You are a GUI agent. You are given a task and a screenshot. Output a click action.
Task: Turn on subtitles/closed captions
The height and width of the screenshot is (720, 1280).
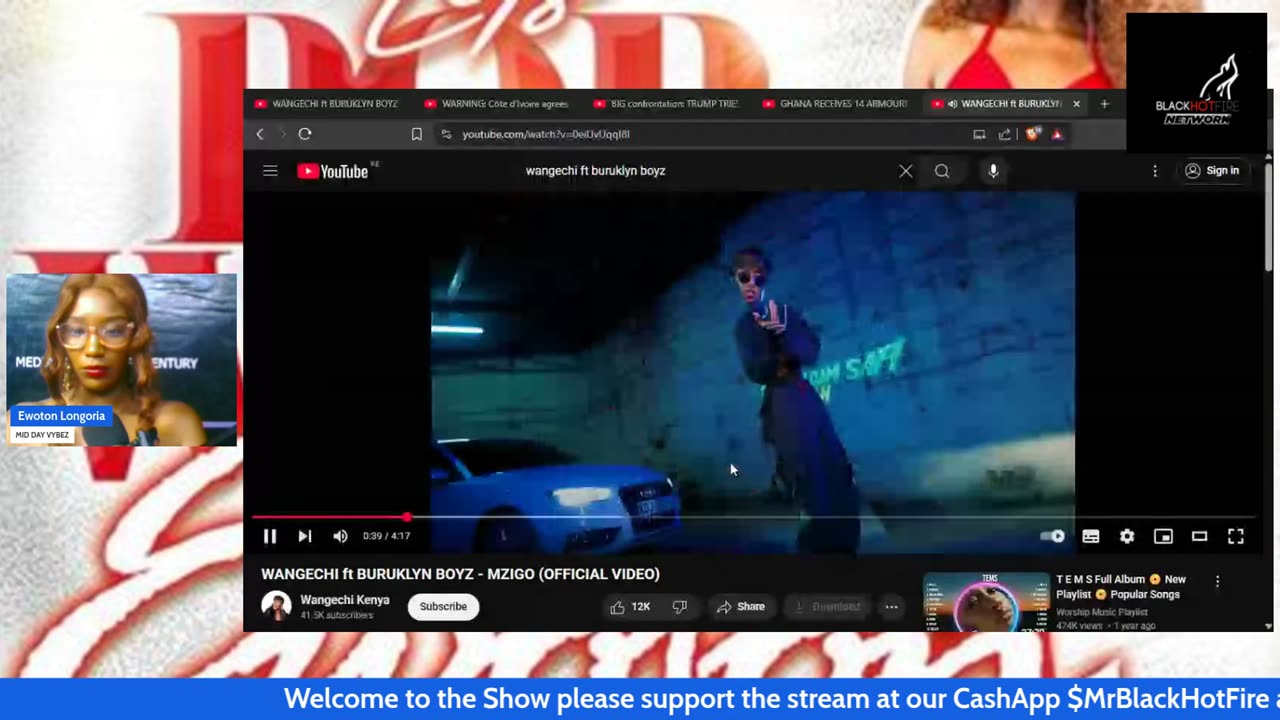[x=1091, y=536]
